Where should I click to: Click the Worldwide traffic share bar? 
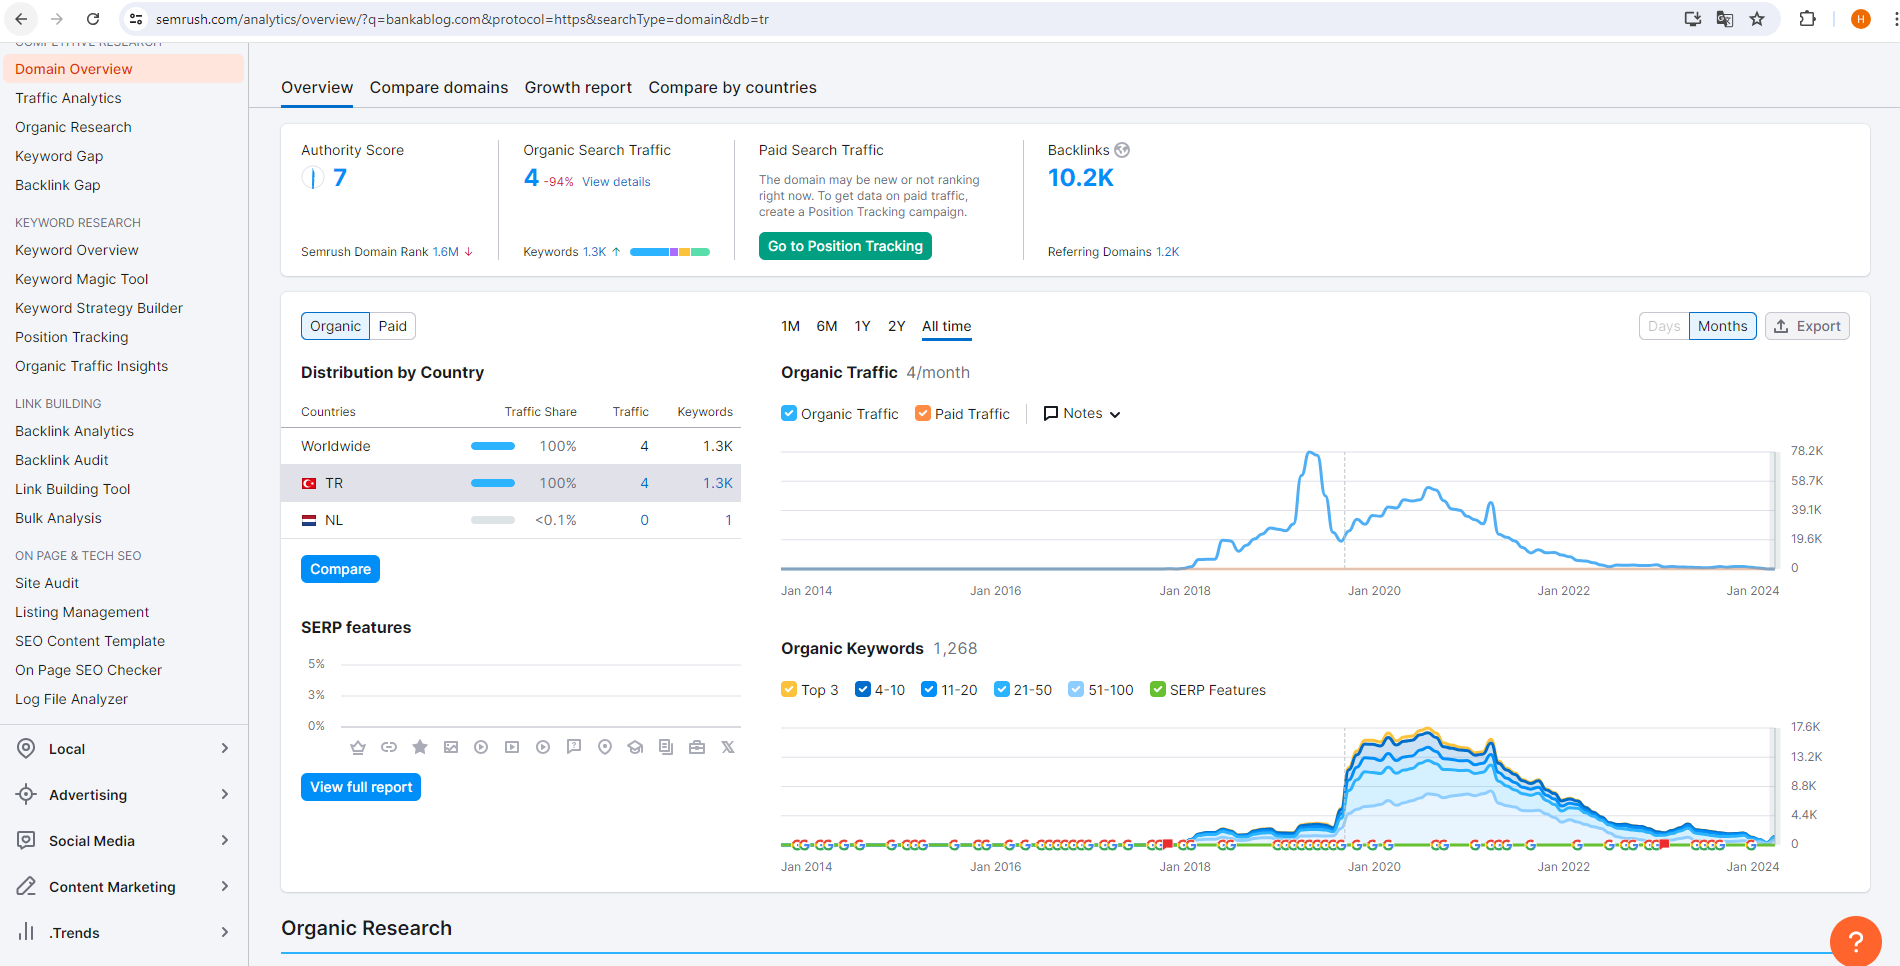coord(493,446)
